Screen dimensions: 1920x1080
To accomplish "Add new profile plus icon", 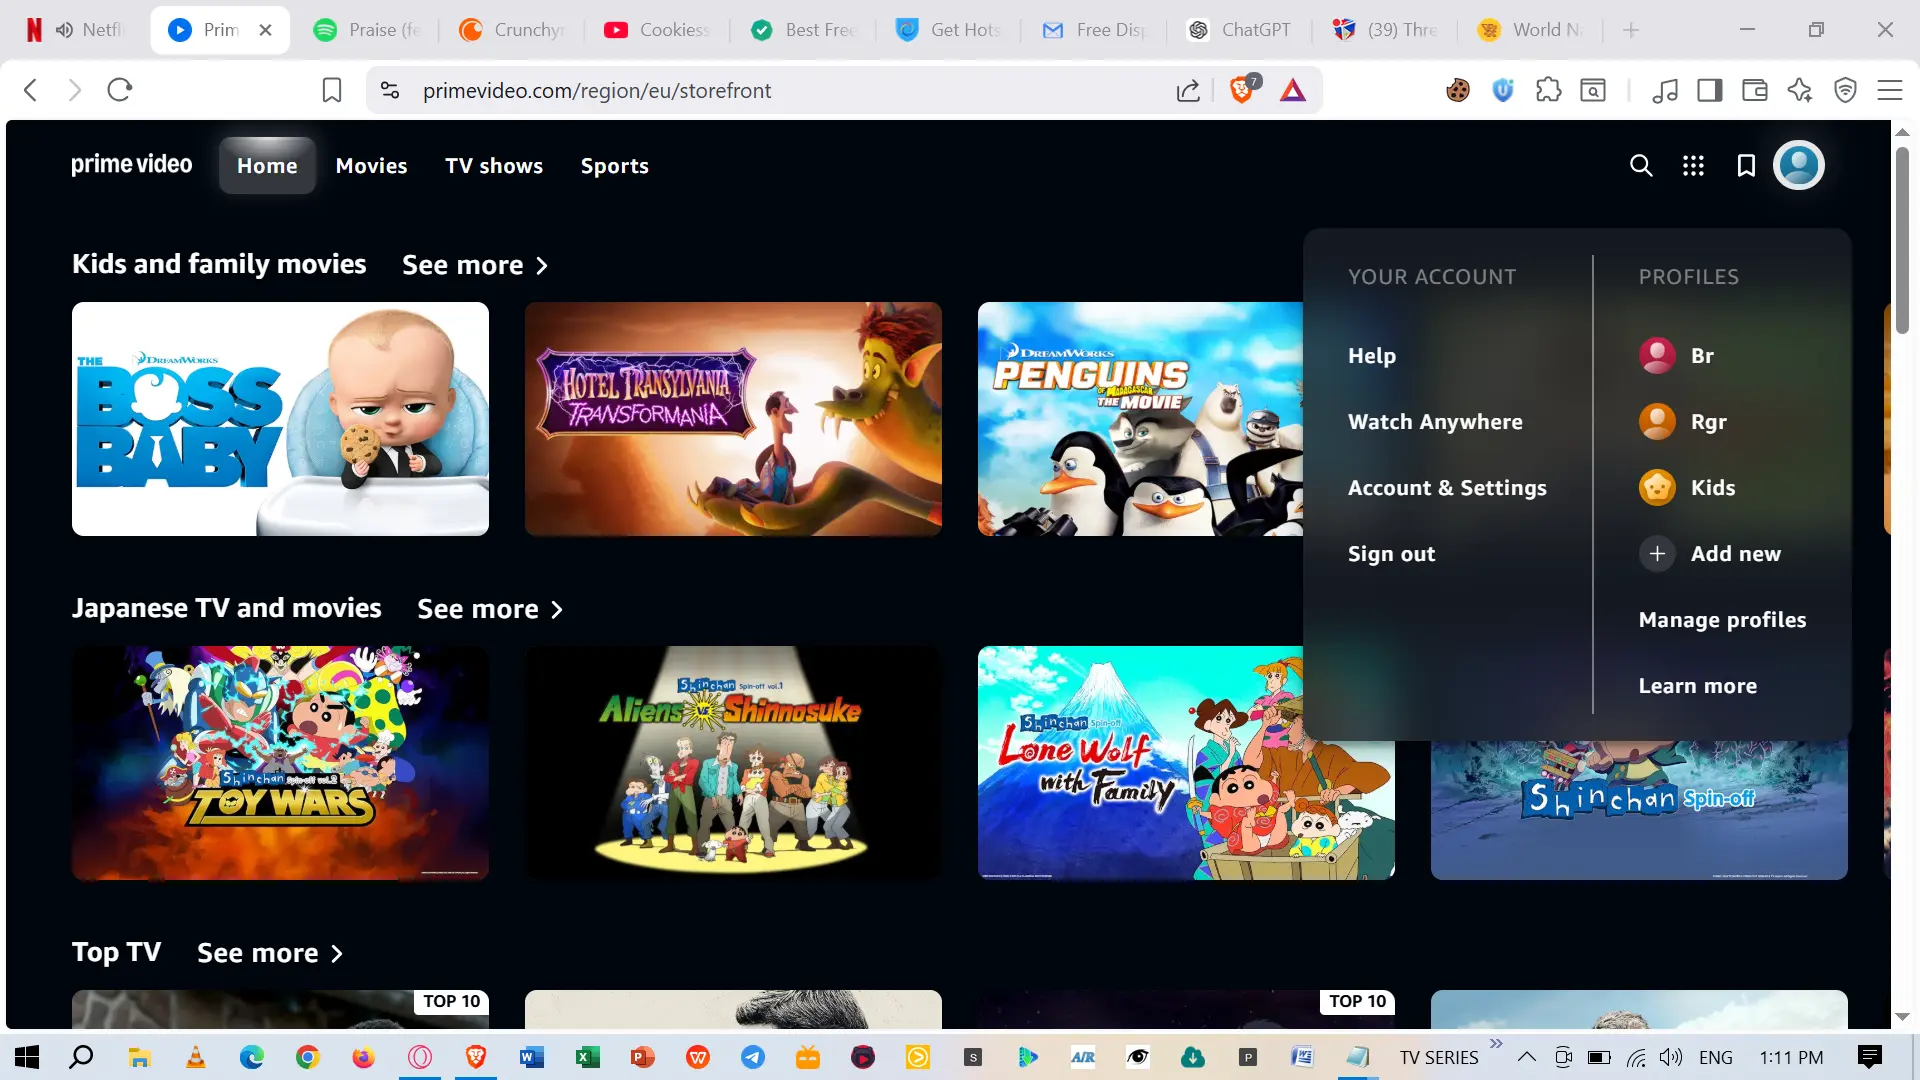I will [1657, 553].
